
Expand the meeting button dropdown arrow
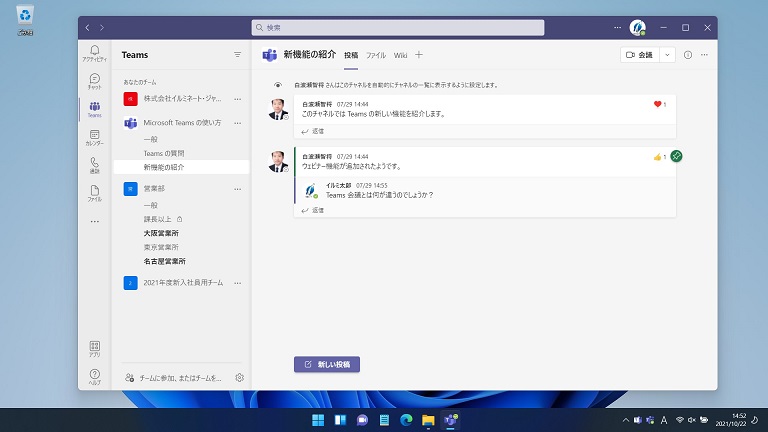[x=667, y=55]
